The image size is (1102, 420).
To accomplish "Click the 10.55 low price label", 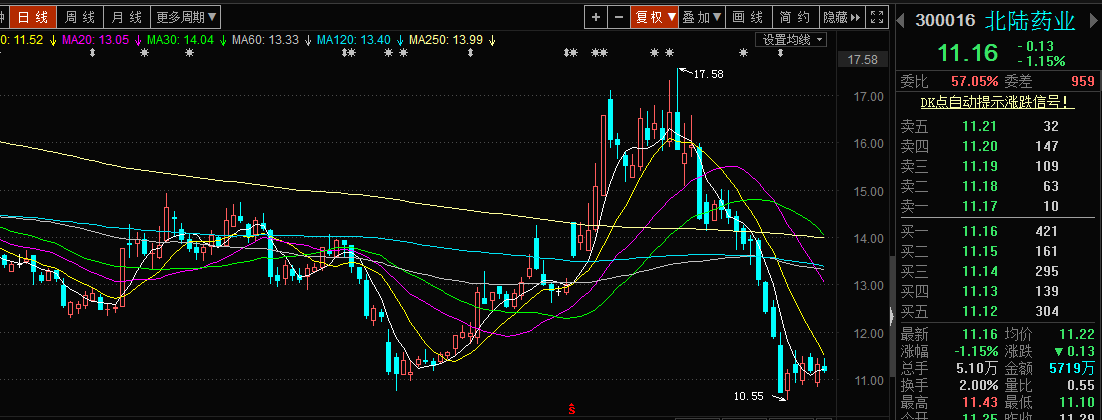I will coord(748,396).
